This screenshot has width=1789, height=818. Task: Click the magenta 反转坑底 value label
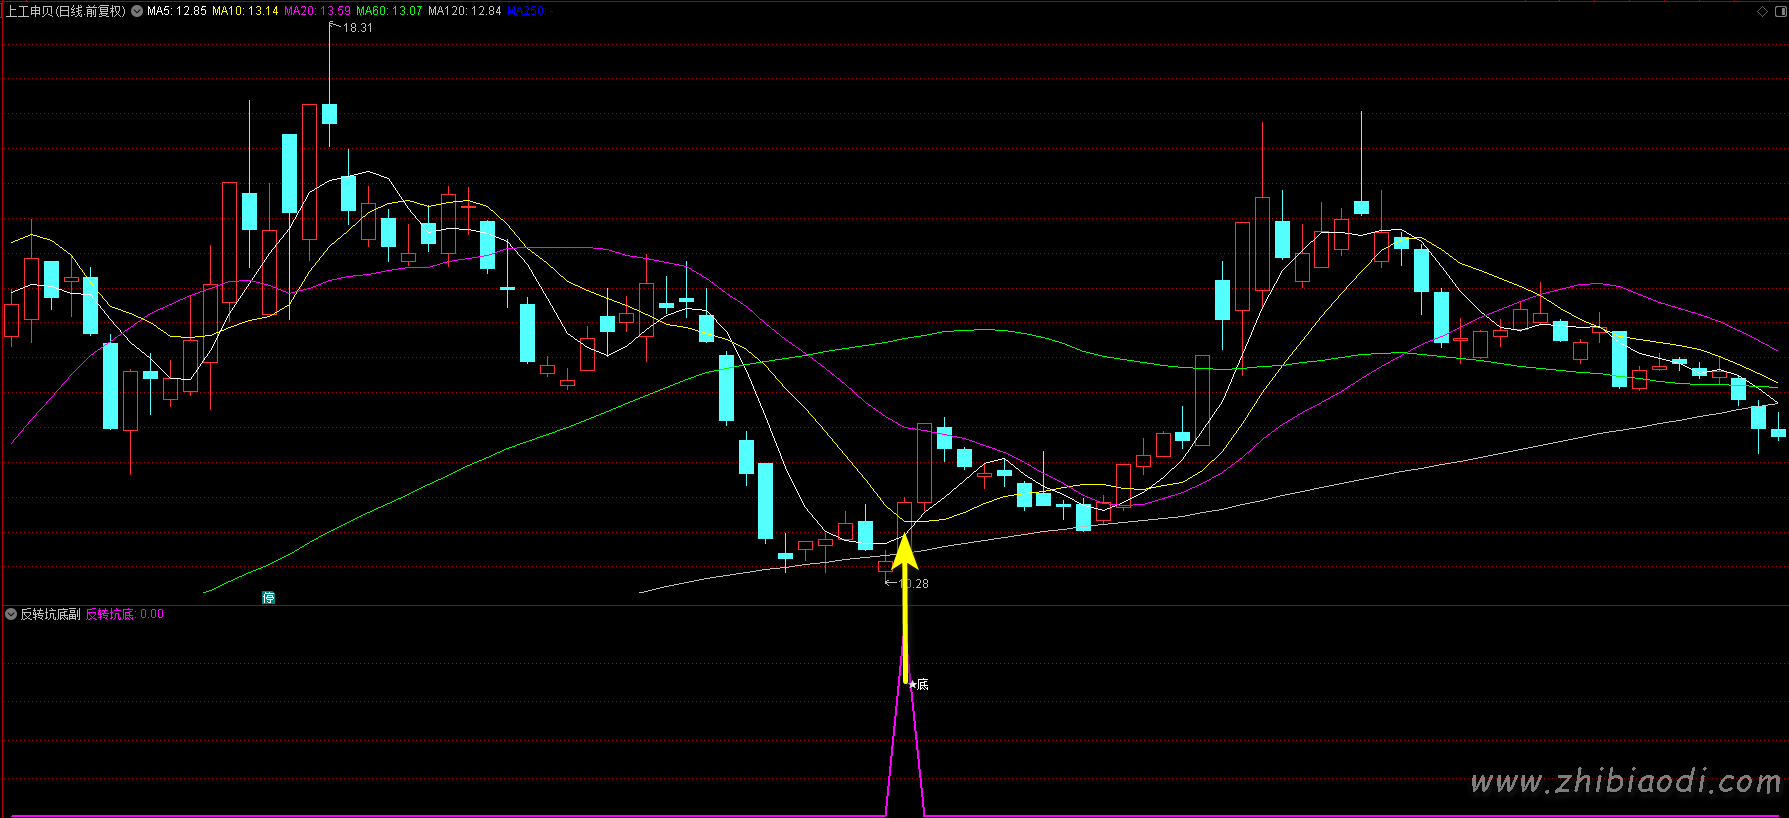pos(109,614)
